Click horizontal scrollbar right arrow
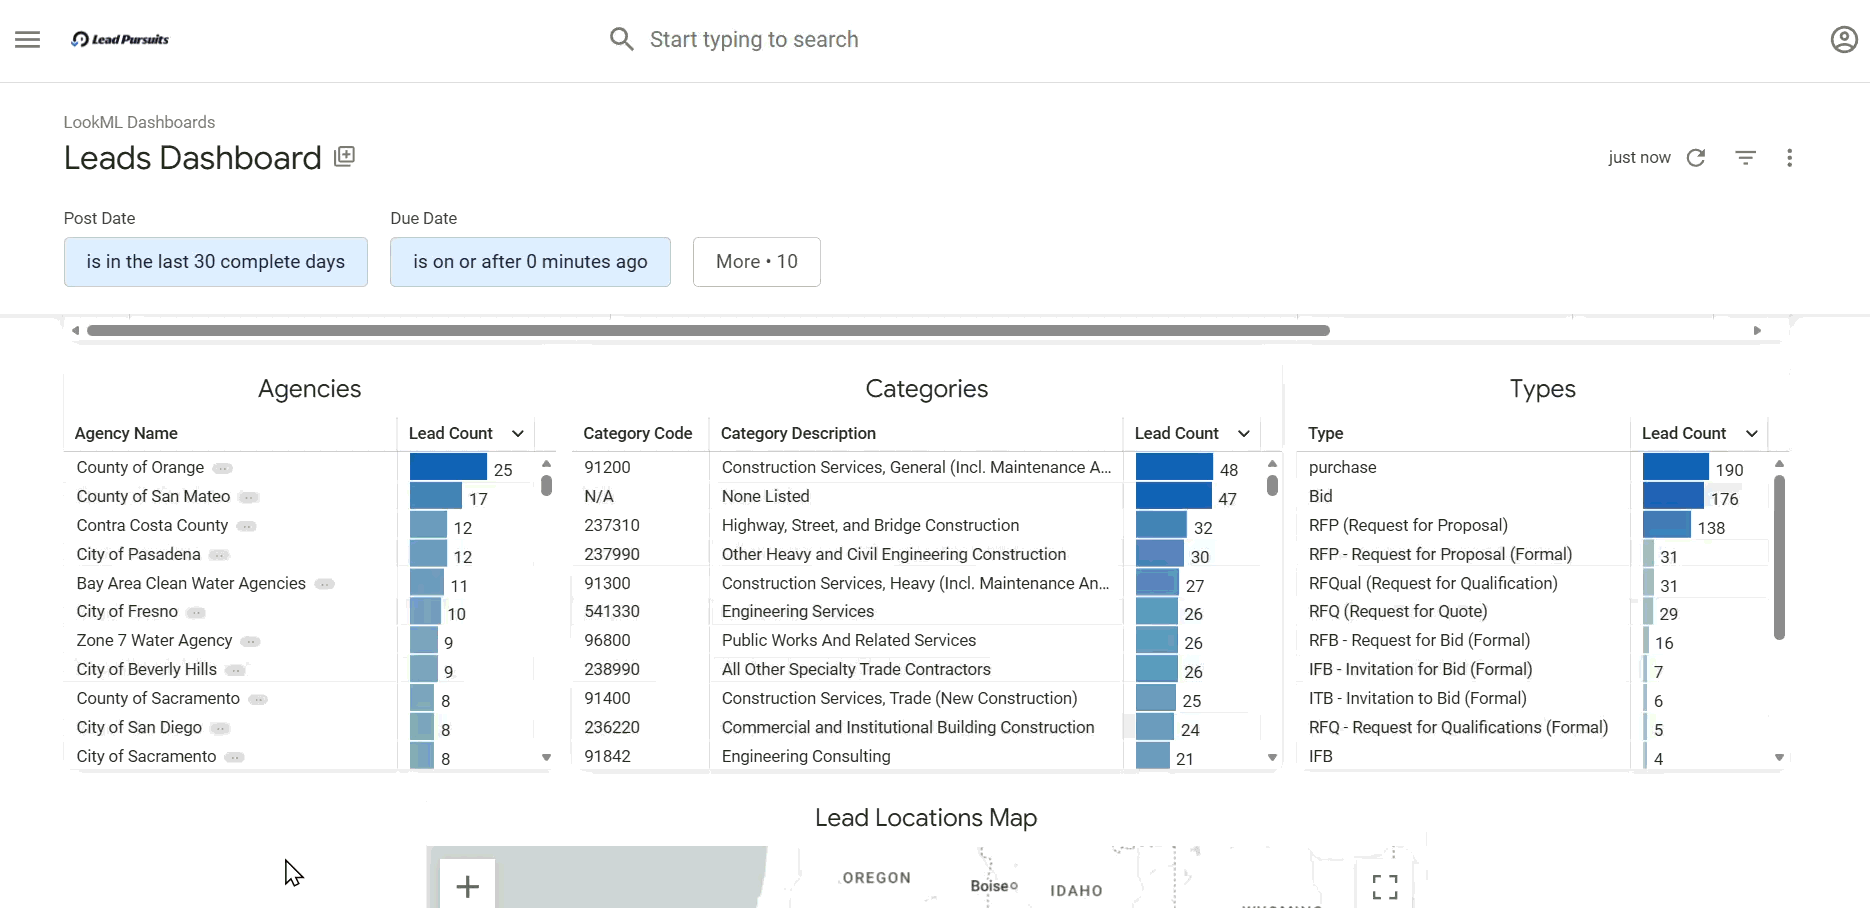This screenshot has width=1870, height=908. coord(1757,330)
